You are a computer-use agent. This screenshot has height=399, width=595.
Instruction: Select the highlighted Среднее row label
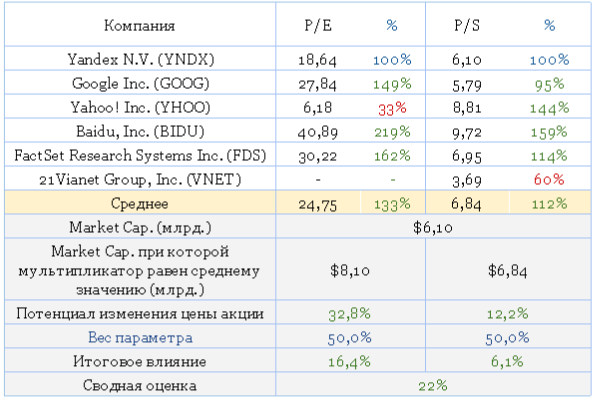pos(140,203)
